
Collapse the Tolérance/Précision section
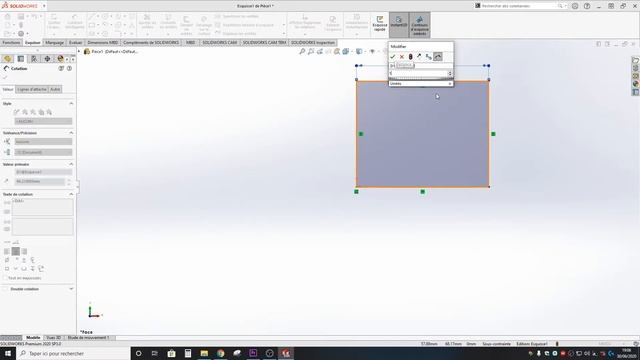tap(71, 133)
